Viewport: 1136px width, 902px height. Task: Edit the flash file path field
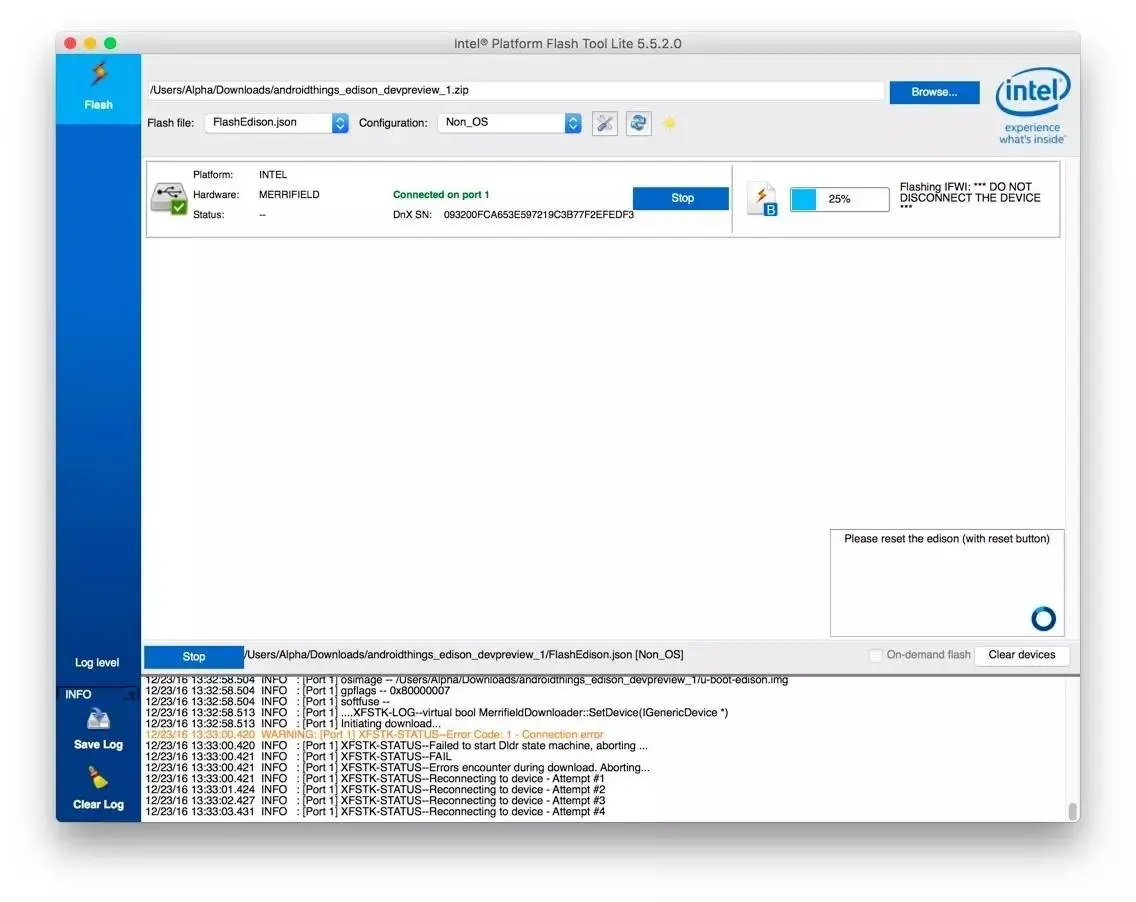515,91
